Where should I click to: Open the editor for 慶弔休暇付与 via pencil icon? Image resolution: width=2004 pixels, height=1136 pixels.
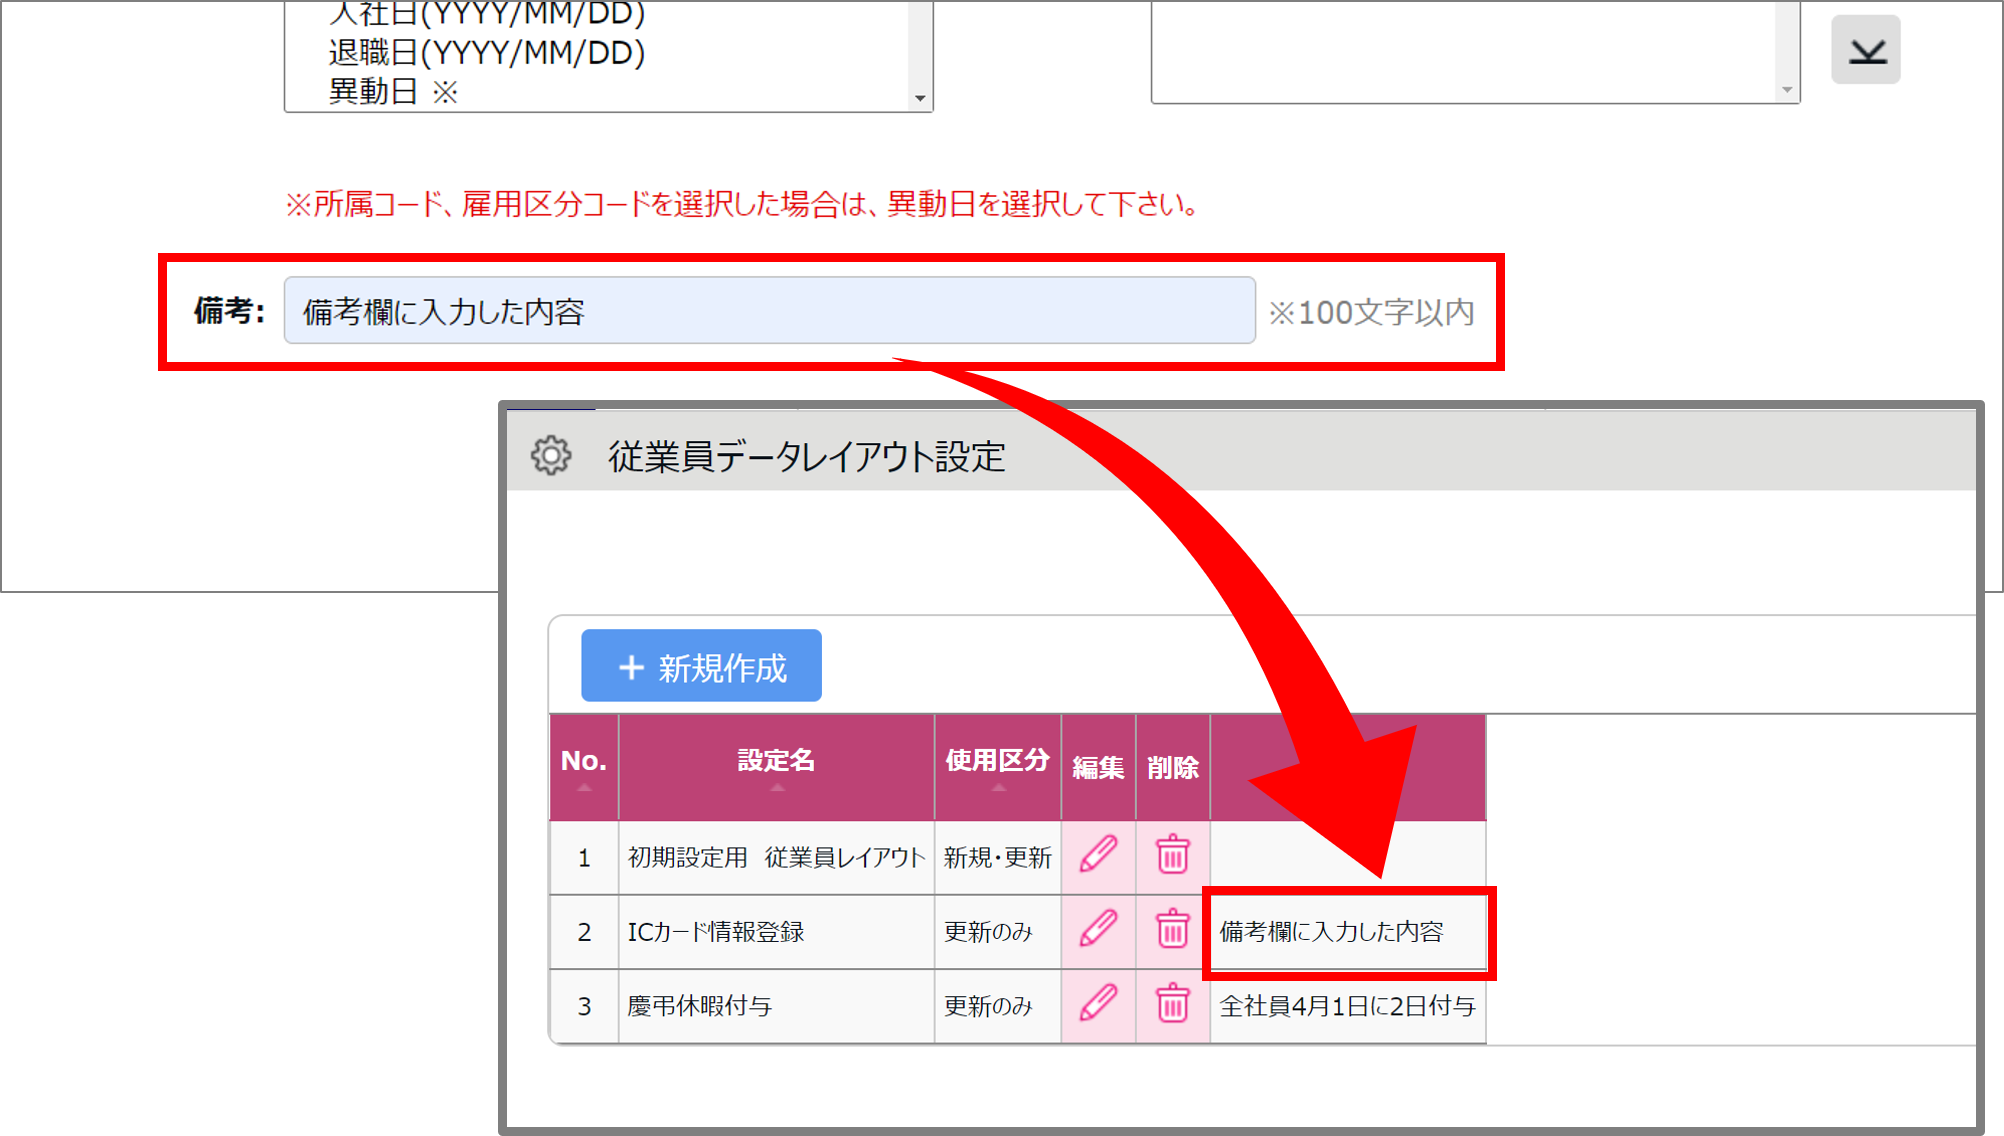coord(1098,1004)
